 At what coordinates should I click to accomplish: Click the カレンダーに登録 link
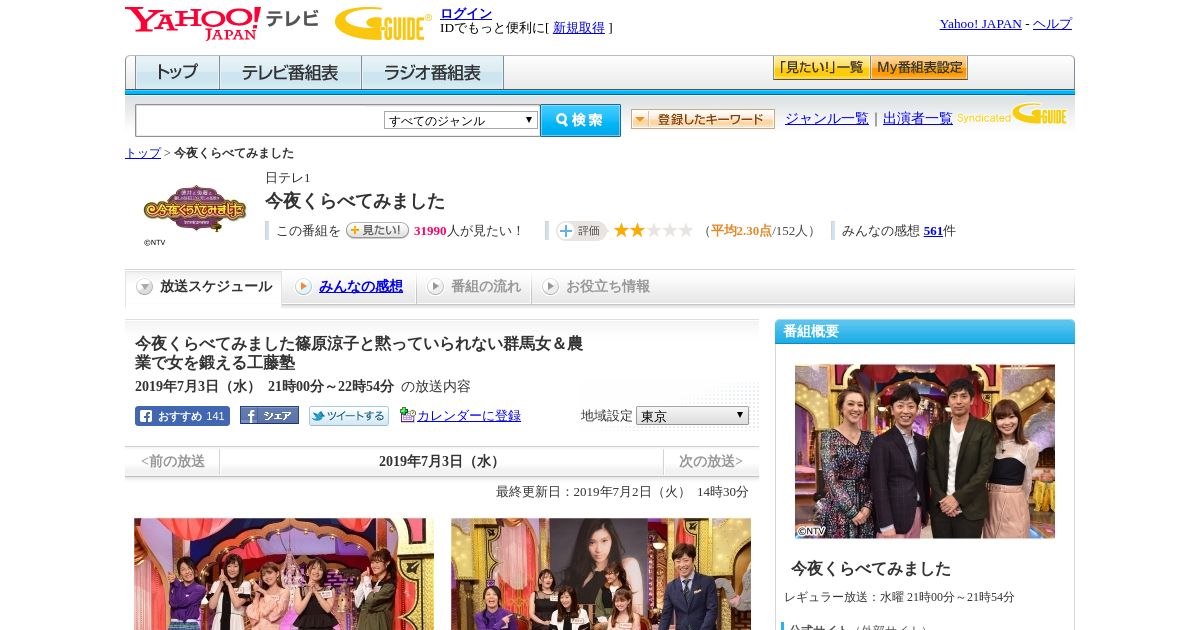click(x=469, y=416)
